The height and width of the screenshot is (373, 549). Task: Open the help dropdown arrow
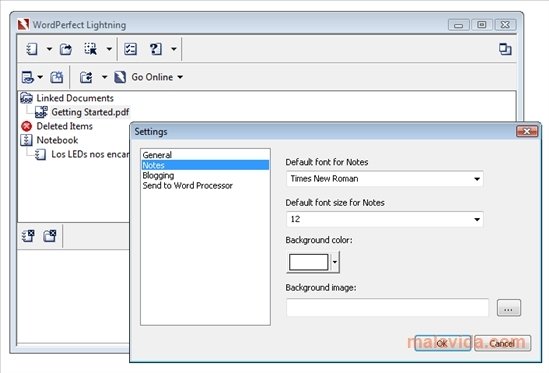click(174, 49)
